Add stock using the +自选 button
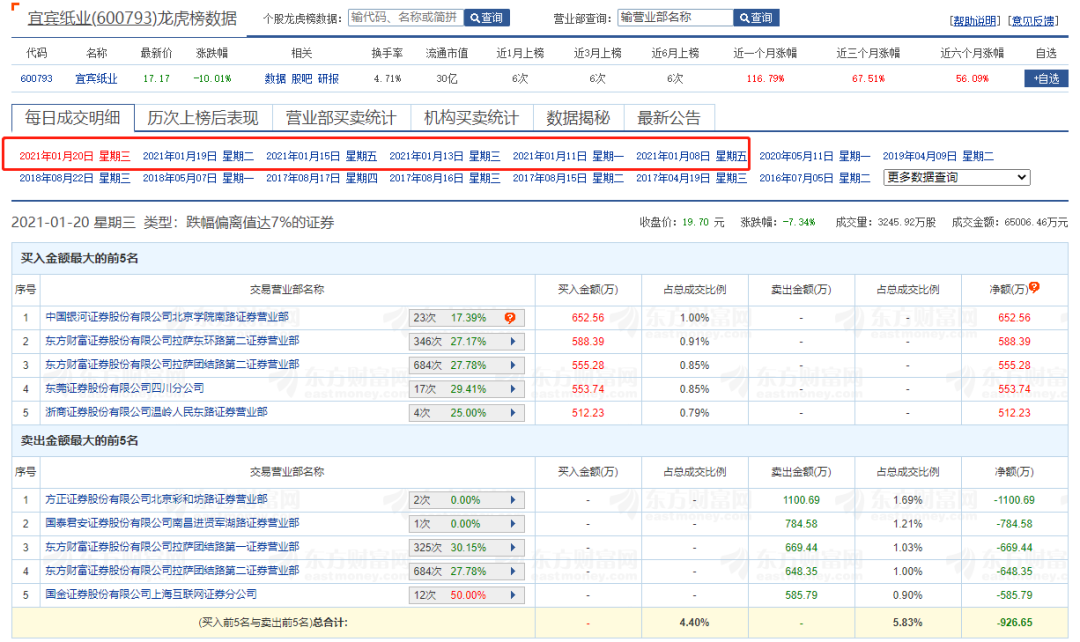1080x642 pixels. coord(1046,78)
